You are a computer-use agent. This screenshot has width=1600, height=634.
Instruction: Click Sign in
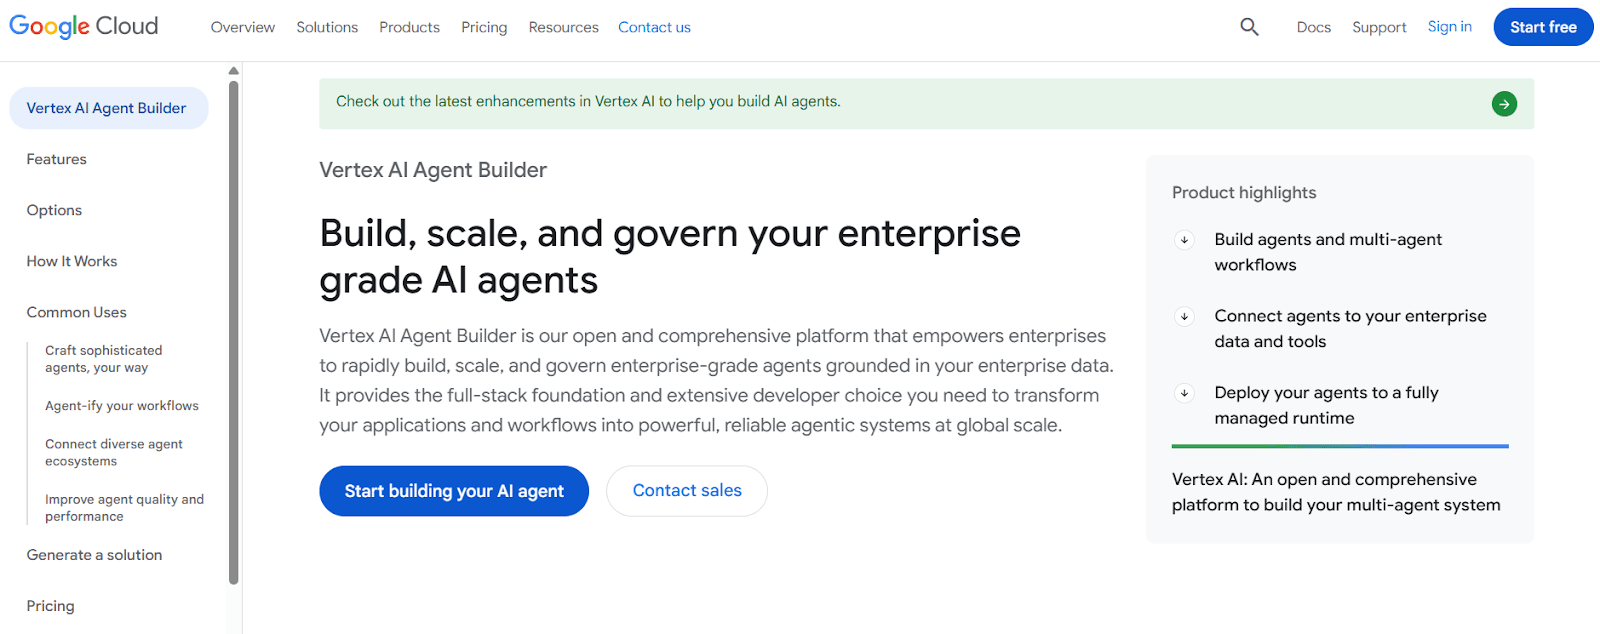[x=1449, y=27]
